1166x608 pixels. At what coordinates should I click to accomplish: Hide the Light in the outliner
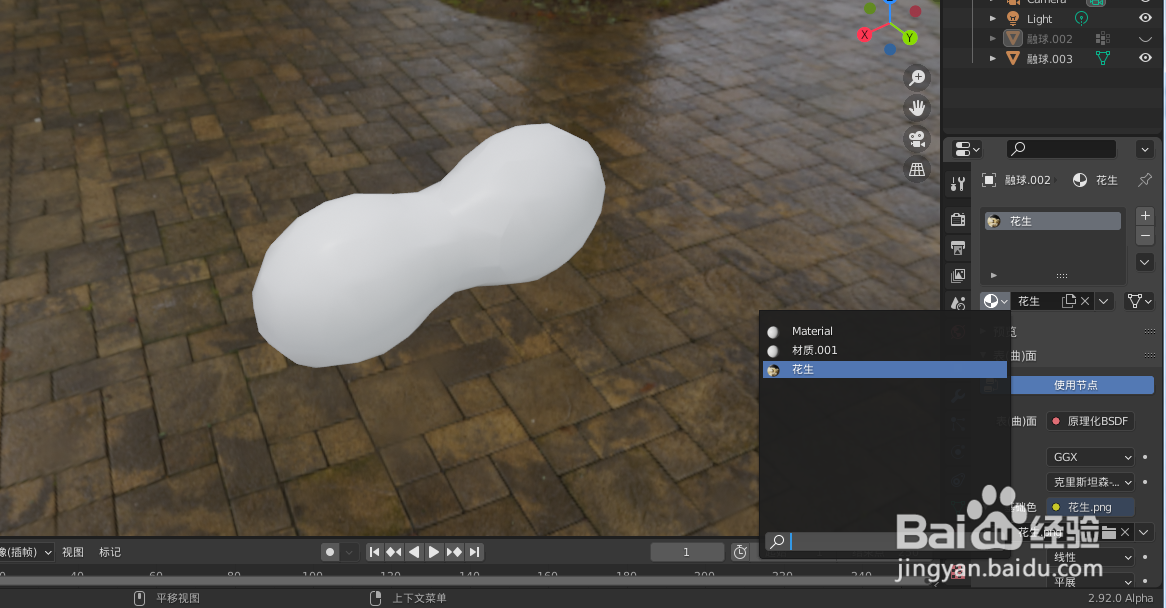1144,18
